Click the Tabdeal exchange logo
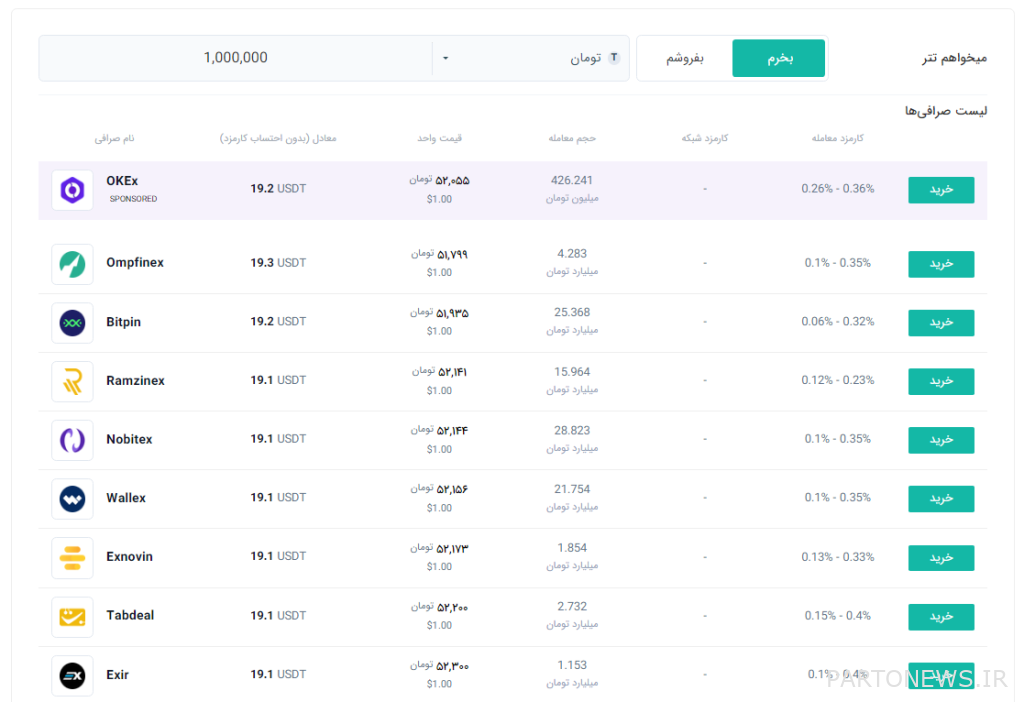The height and width of the screenshot is (702, 1024). coord(72,616)
